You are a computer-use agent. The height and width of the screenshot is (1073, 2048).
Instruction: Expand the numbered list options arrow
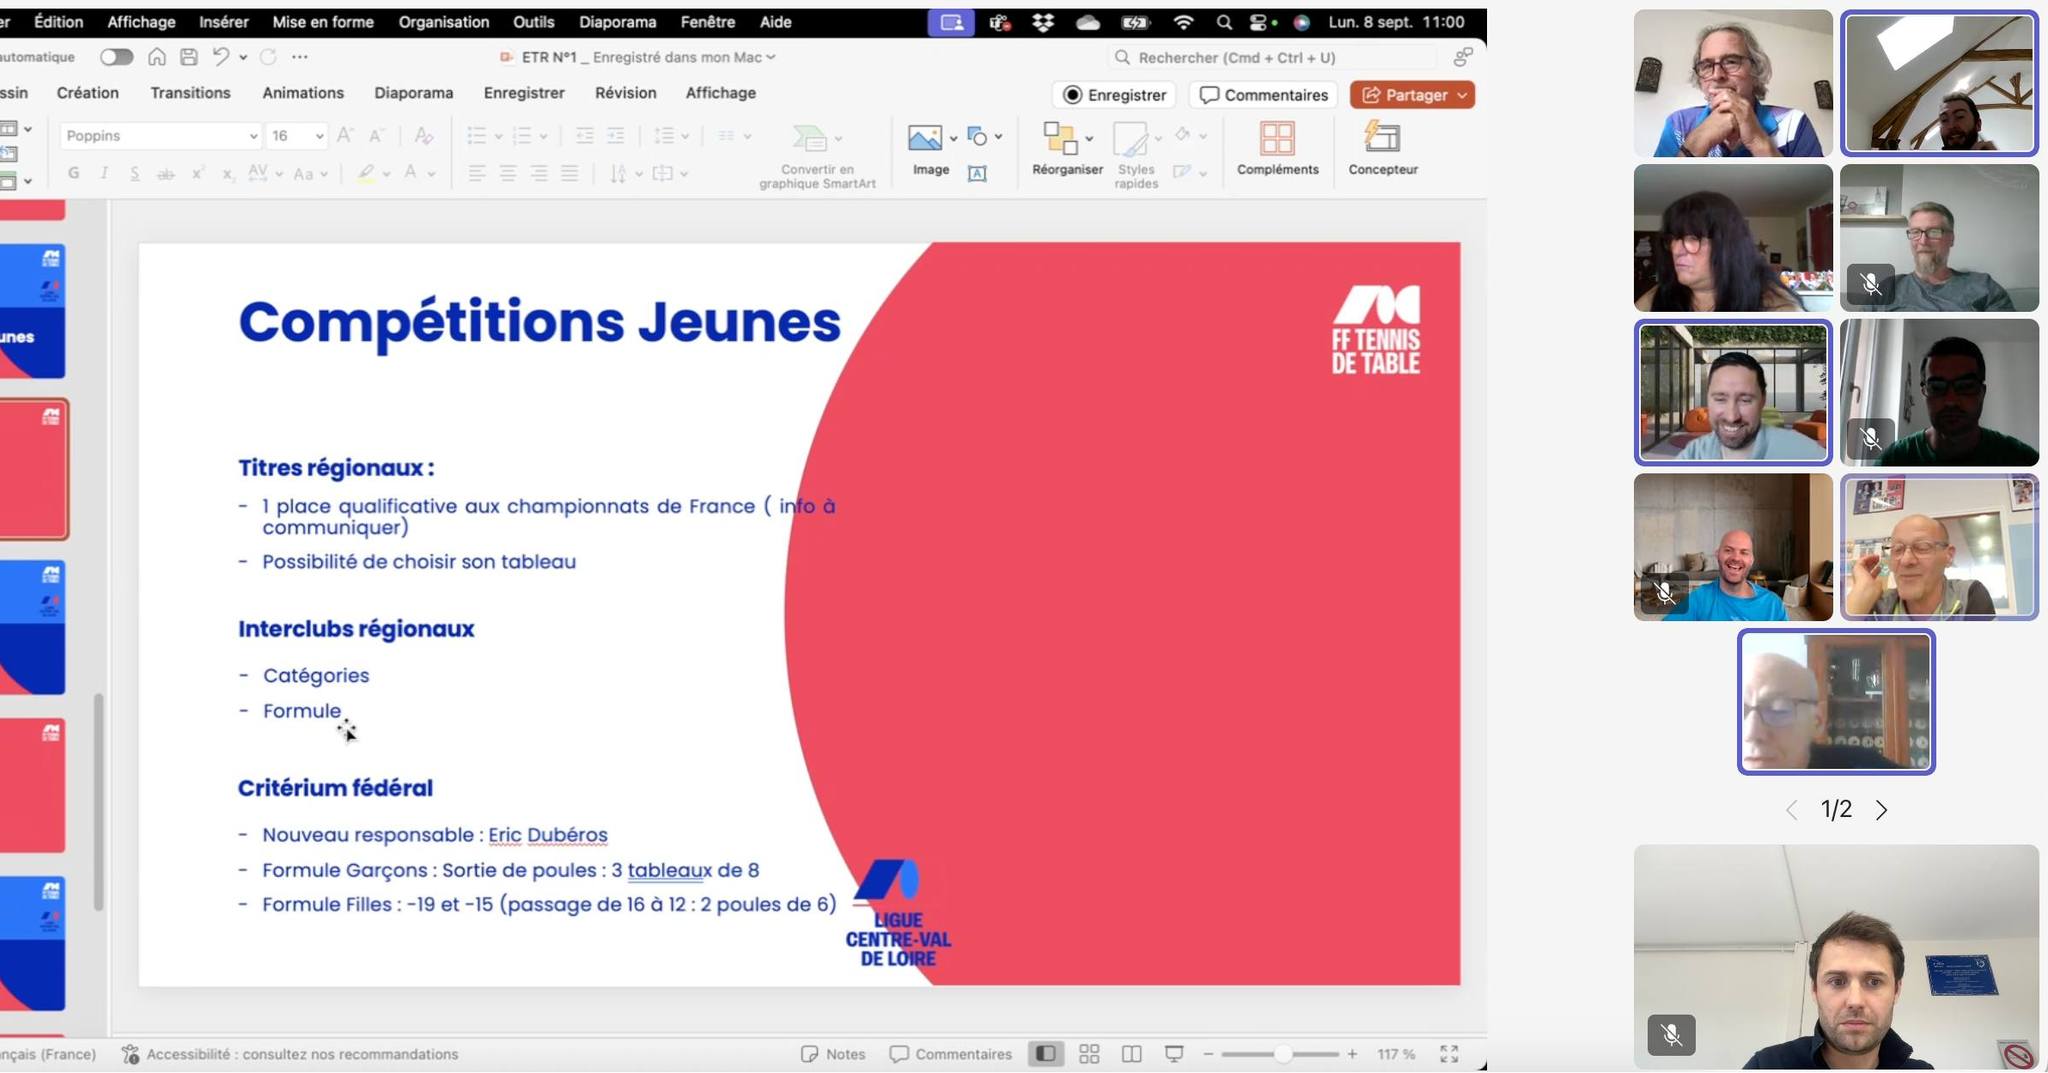[x=543, y=136]
